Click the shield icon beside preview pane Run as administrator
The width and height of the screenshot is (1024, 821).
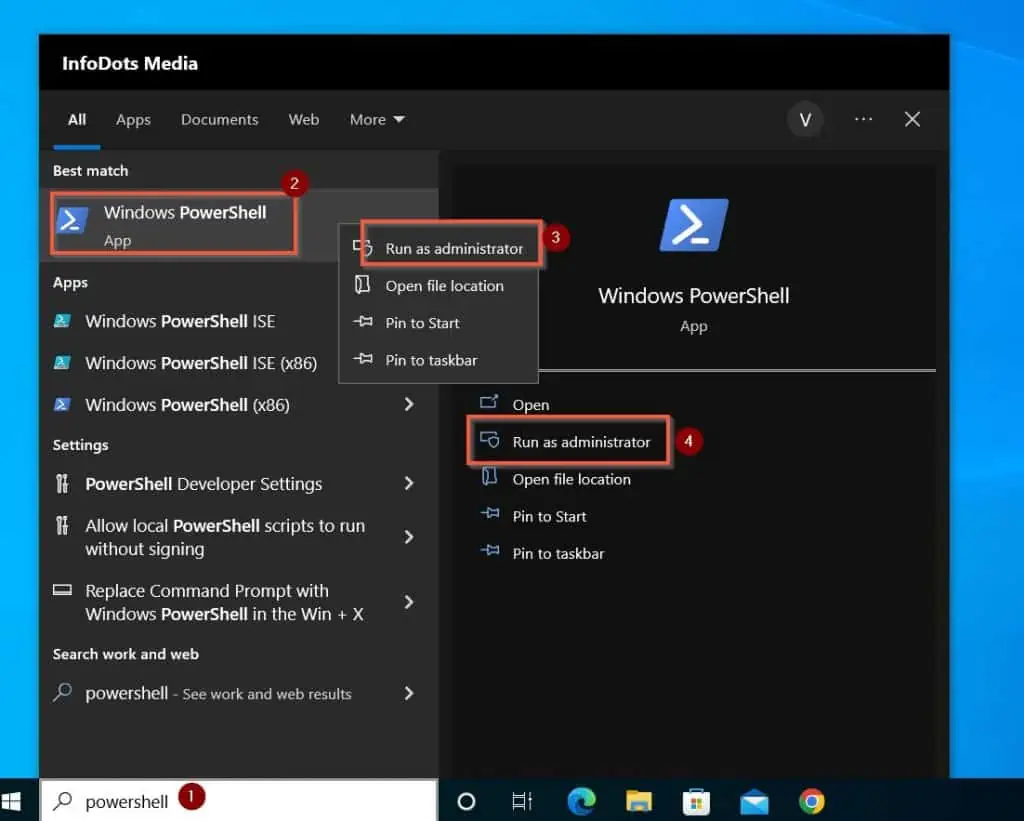(490, 440)
